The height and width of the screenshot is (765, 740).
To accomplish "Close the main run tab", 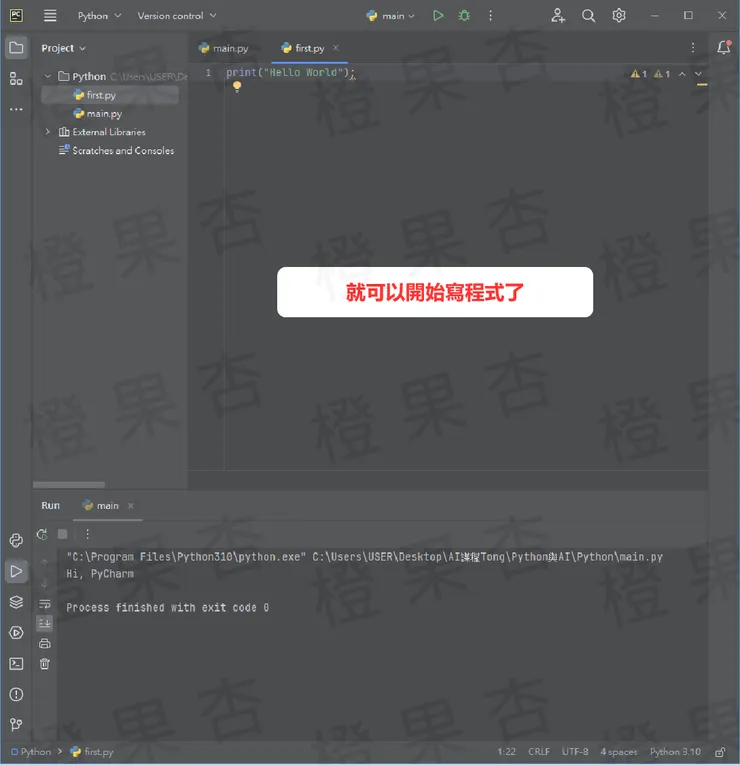I will [131, 505].
